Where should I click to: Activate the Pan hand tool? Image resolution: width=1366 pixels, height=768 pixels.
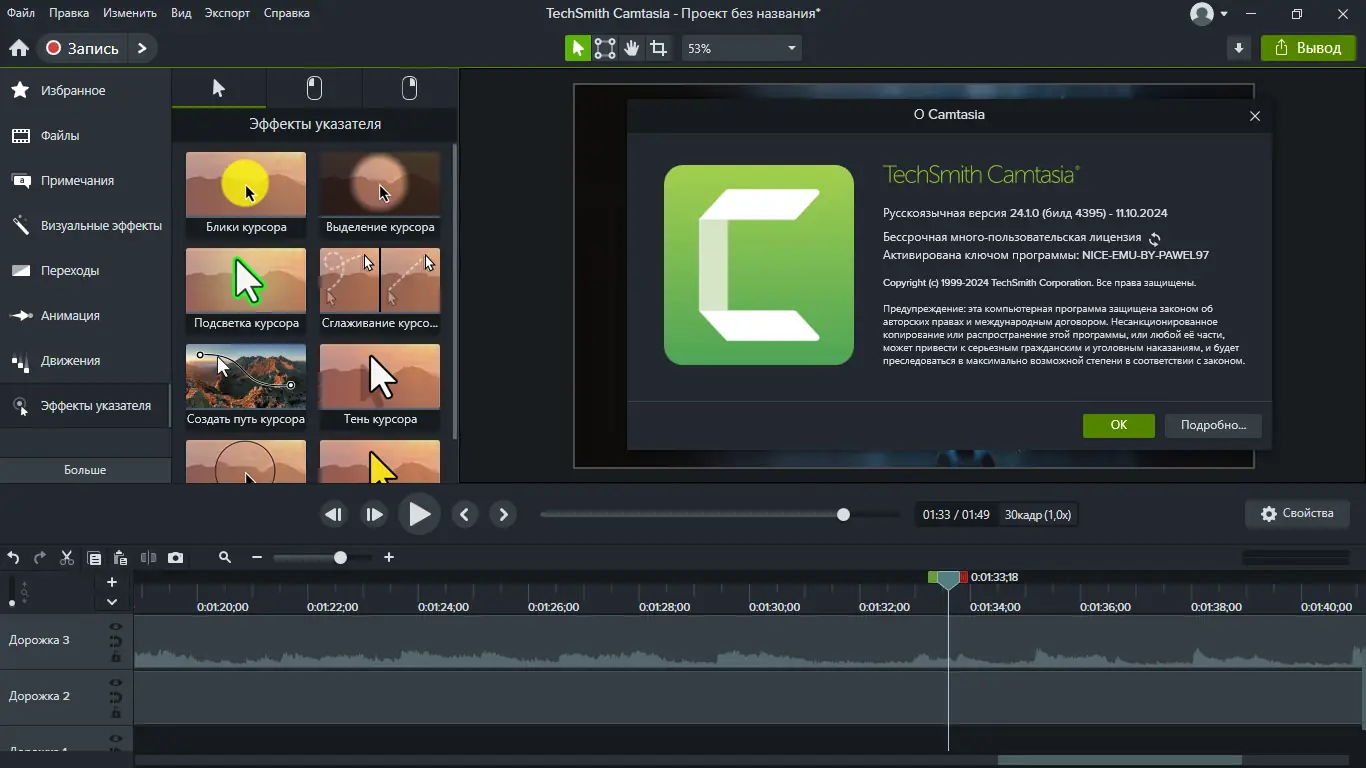[631, 48]
